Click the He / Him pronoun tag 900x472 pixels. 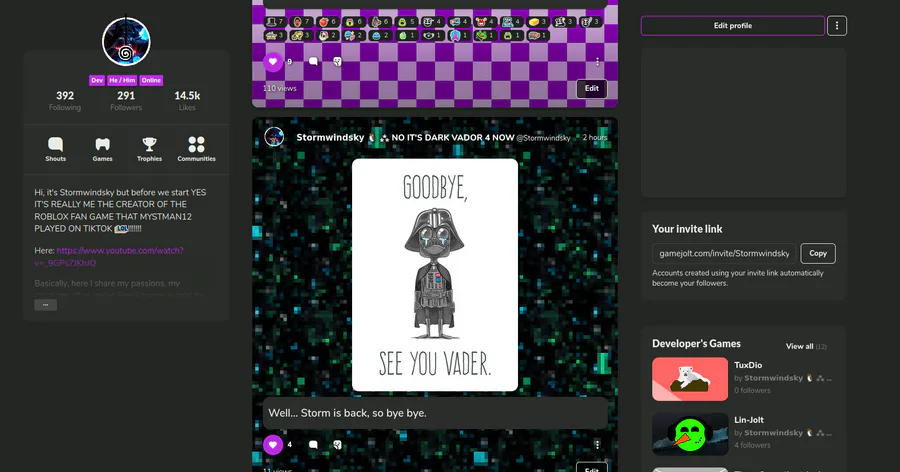point(122,80)
